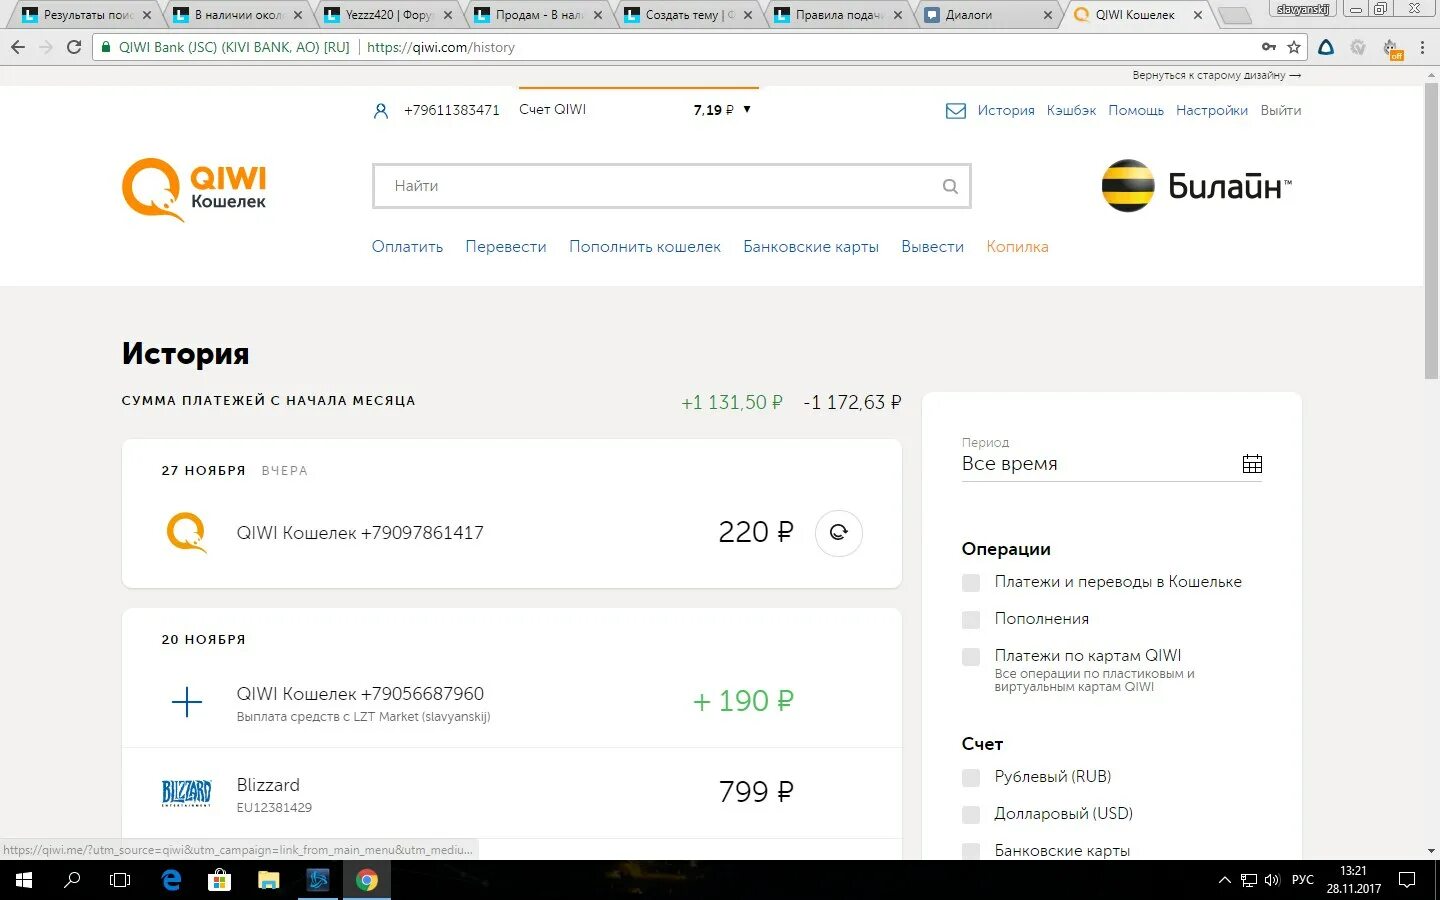Check the Банковские карты account filter
Image resolution: width=1440 pixels, height=900 pixels.
pos(970,851)
